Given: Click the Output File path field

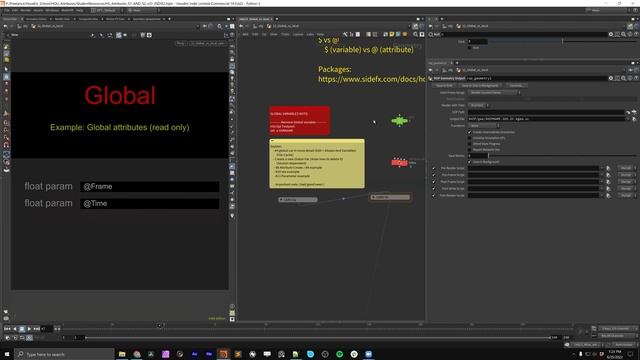Looking at the screenshot, I should 546,119.
